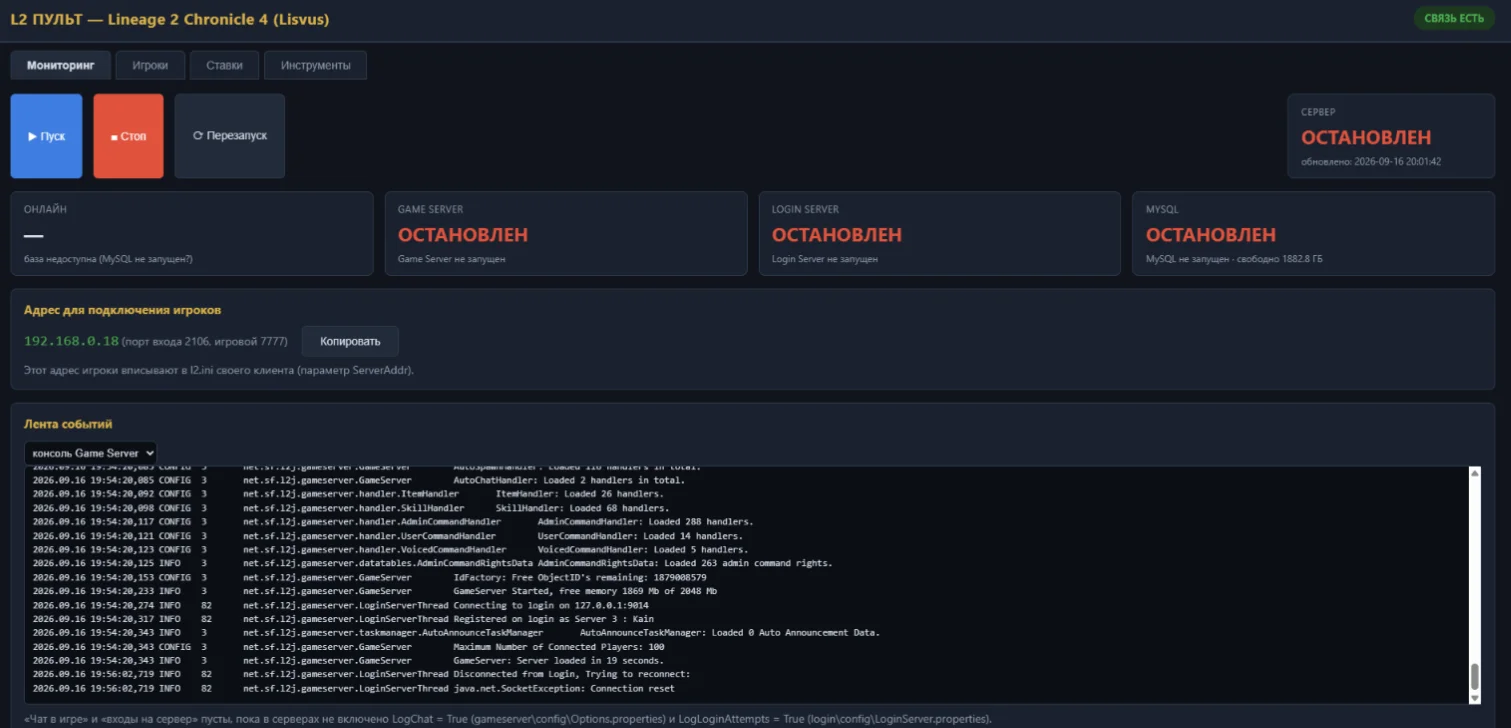
Task: Select the Инструменты tab
Action: click(315, 65)
